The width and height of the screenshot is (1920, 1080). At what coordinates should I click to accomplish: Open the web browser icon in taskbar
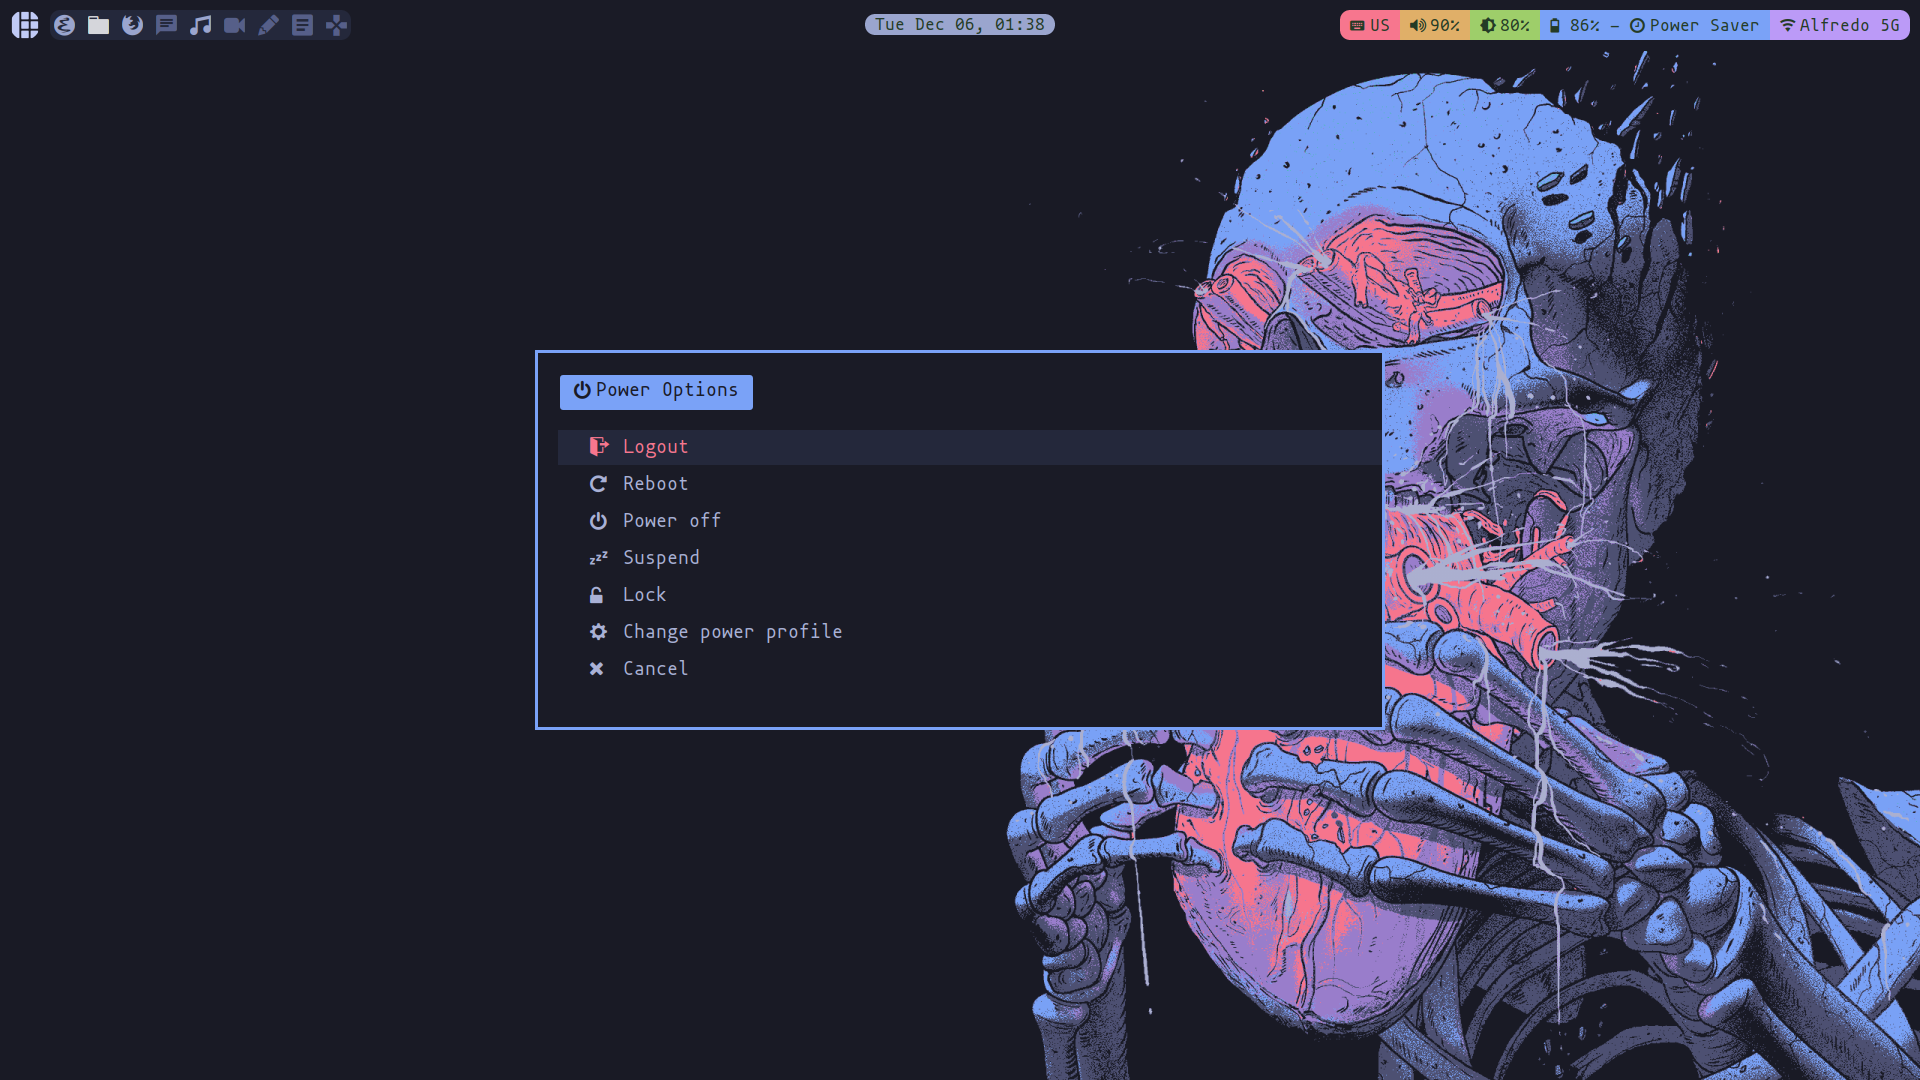132,24
